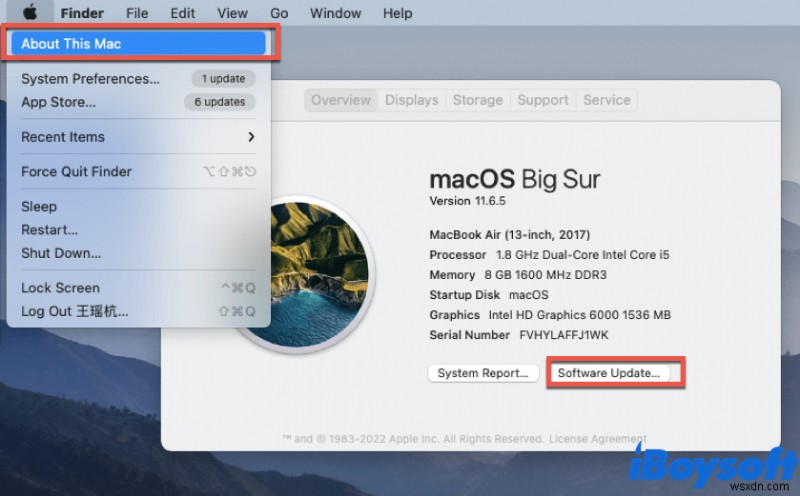Image resolution: width=800 pixels, height=496 pixels.
Task: Switch to the Overview tab
Action: (341, 100)
